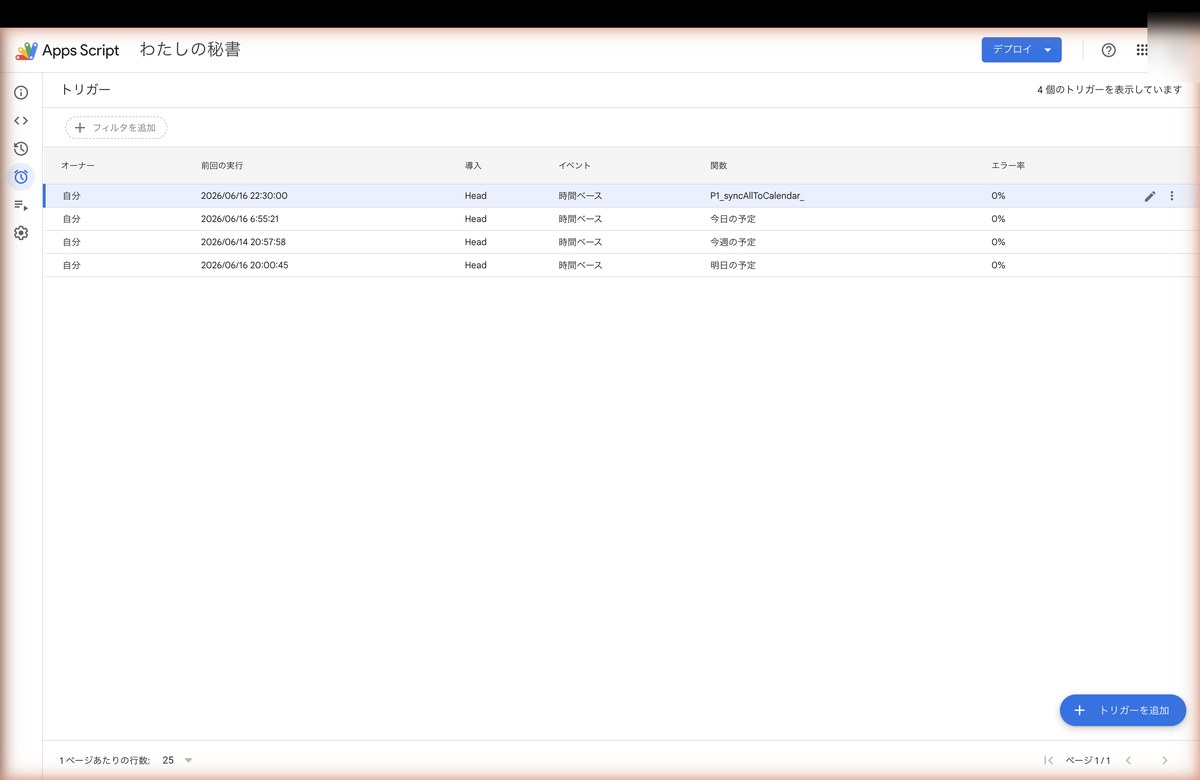Viewport: 1200px width, 780px height.
Task: Click the 関数 column header
Action: (x=719, y=165)
